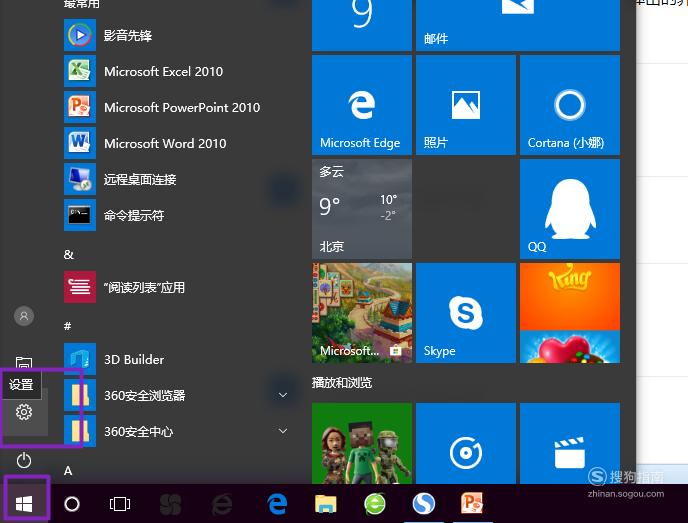Click the 播放和浏览 group header
The width and height of the screenshot is (688, 523).
342,383
